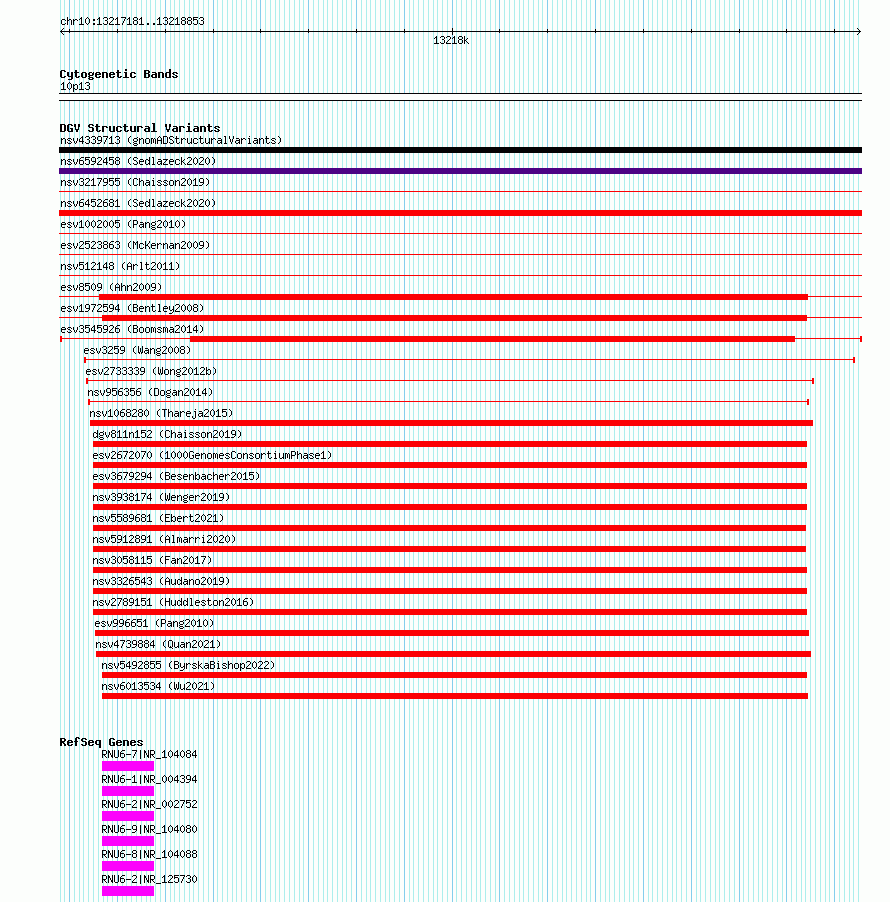Click nsv2789151 (Huddleston2016) label

[x=173, y=602]
